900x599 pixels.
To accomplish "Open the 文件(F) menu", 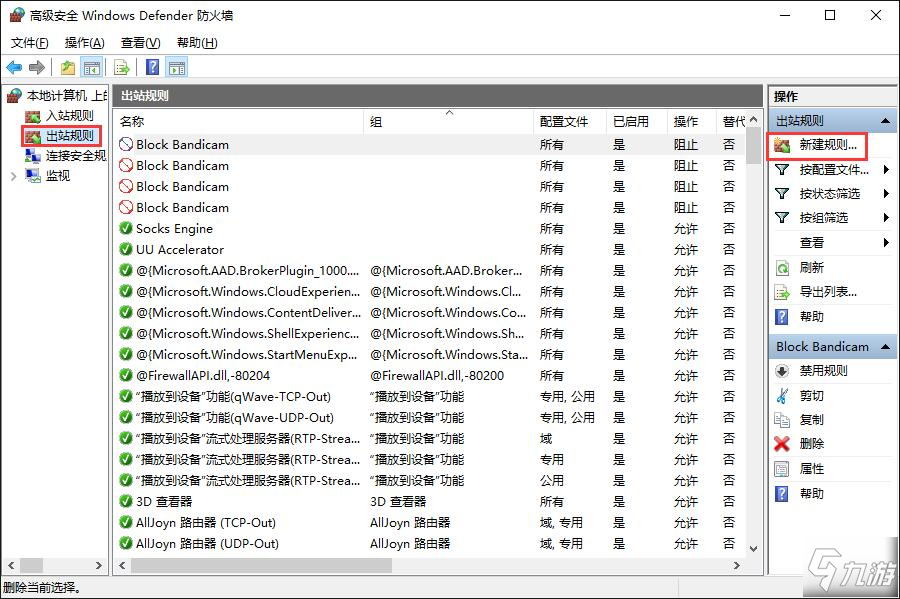I will tap(29, 42).
